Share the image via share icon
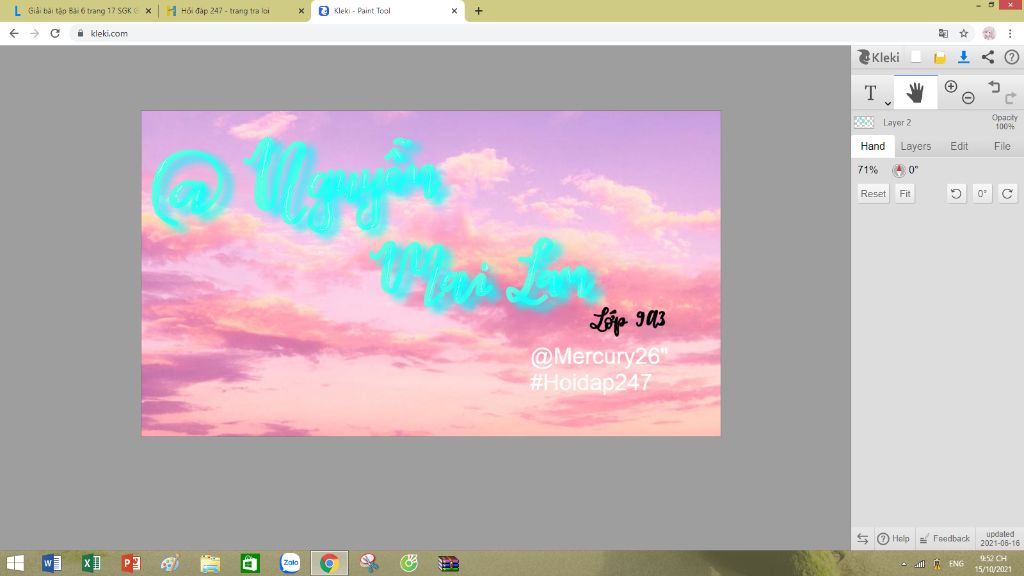The image size is (1024, 576). pos(987,57)
